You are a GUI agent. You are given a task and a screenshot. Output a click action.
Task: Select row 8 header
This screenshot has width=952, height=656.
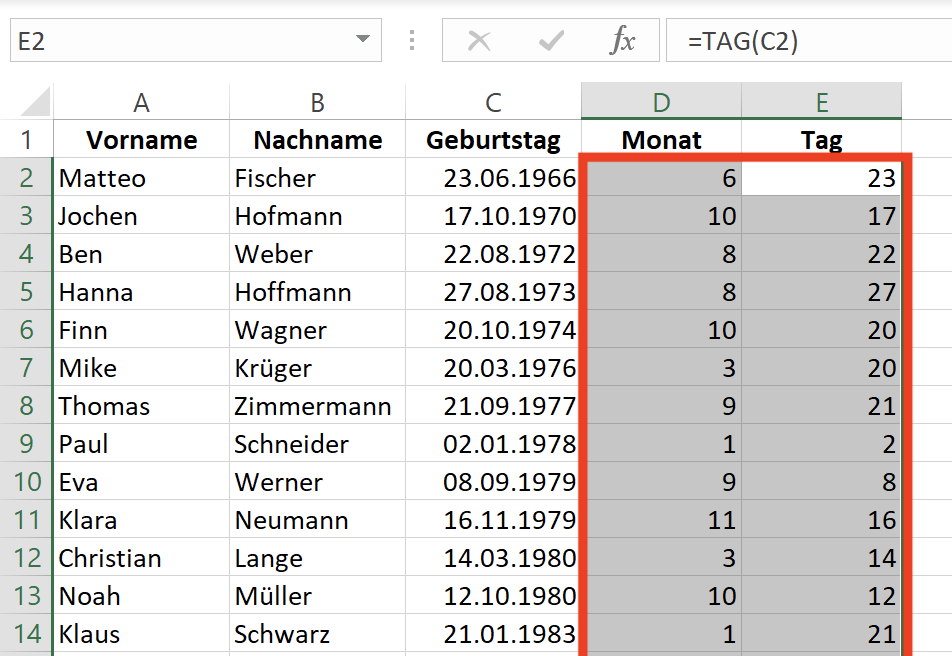[27, 405]
